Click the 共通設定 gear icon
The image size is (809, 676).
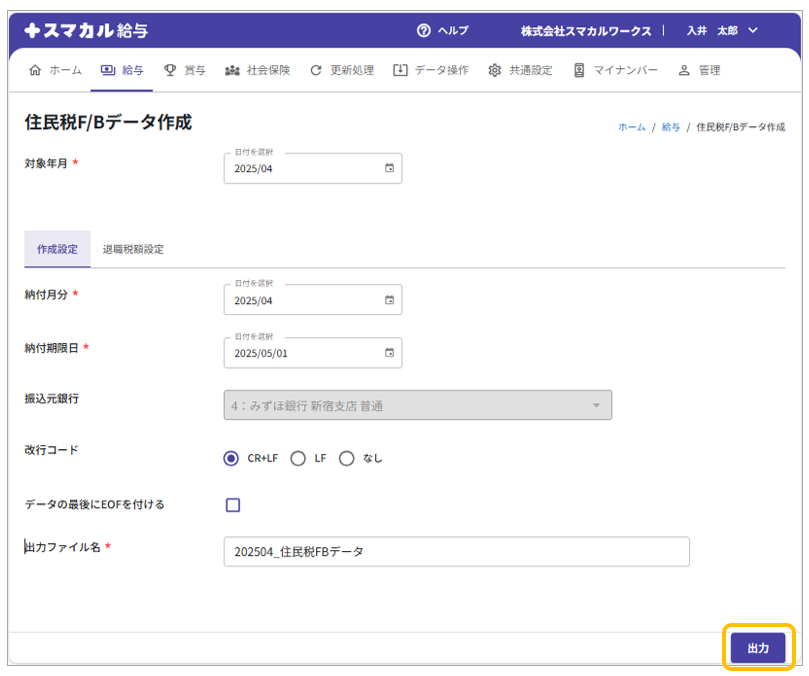(x=494, y=70)
